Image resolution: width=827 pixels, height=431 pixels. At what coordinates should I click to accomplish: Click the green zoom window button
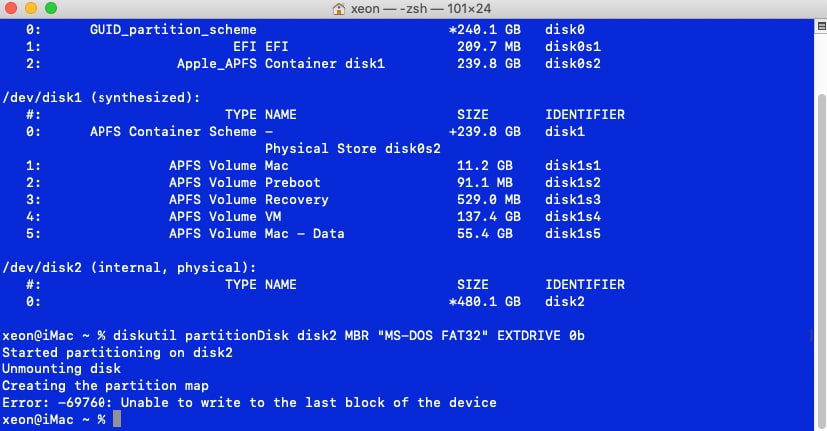pos(51,8)
